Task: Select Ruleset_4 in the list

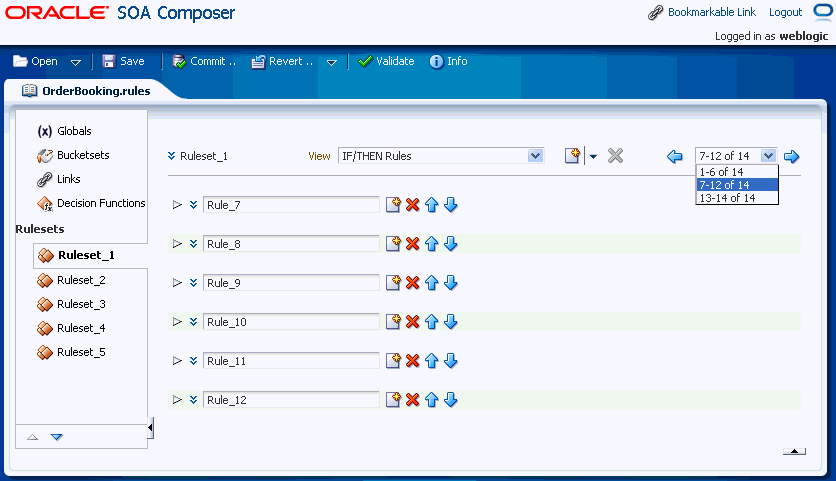Action: pos(71,328)
